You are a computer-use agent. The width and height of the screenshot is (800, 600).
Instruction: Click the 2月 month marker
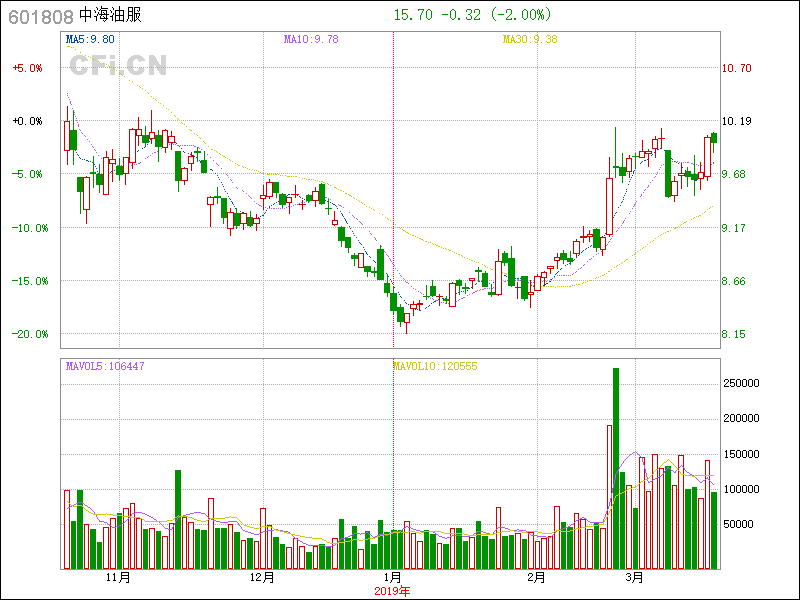click(x=537, y=578)
